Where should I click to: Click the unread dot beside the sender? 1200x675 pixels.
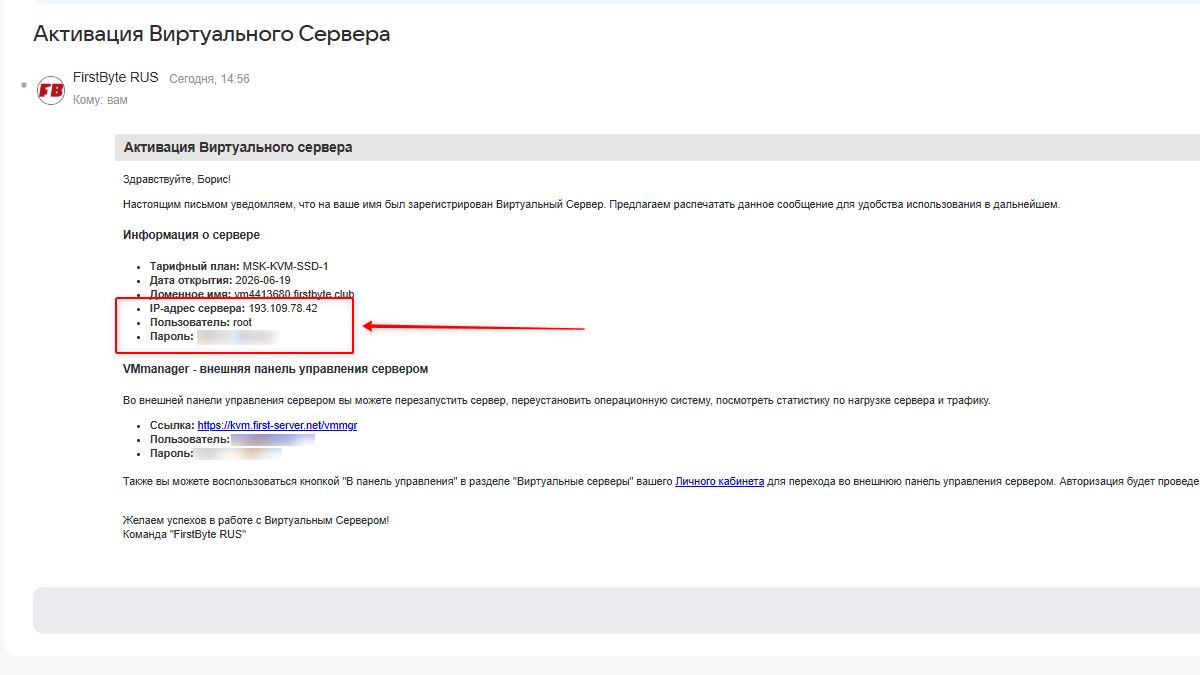pyautogui.click(x=24, y=86)
